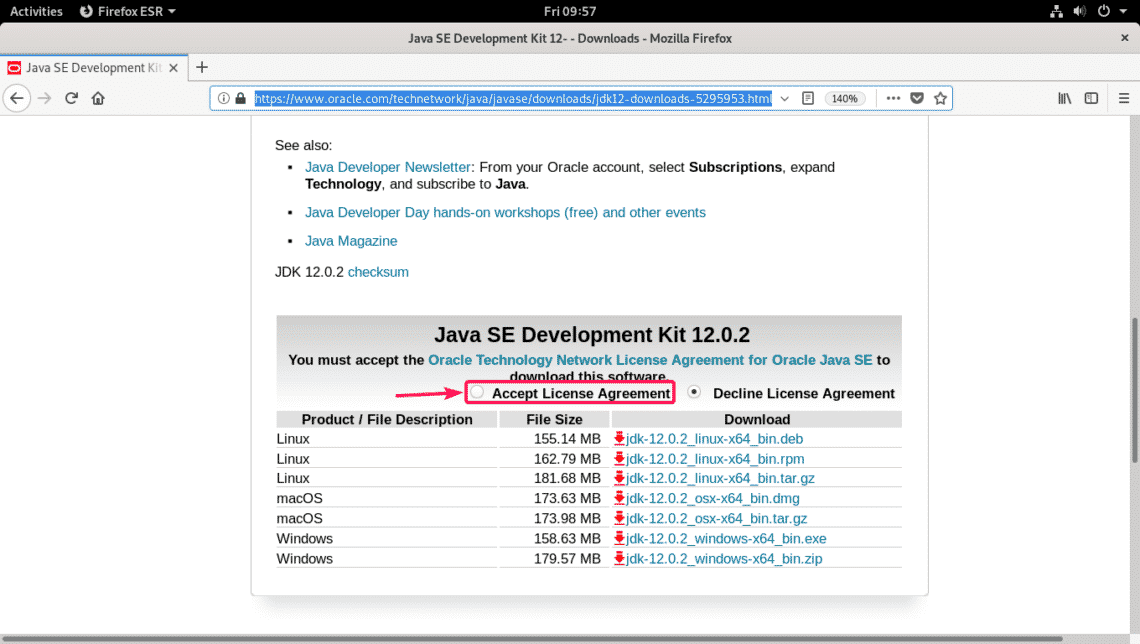Open the Firefox home page
The height and width of the screenshot is (644, 1140).
click(96, 98)
